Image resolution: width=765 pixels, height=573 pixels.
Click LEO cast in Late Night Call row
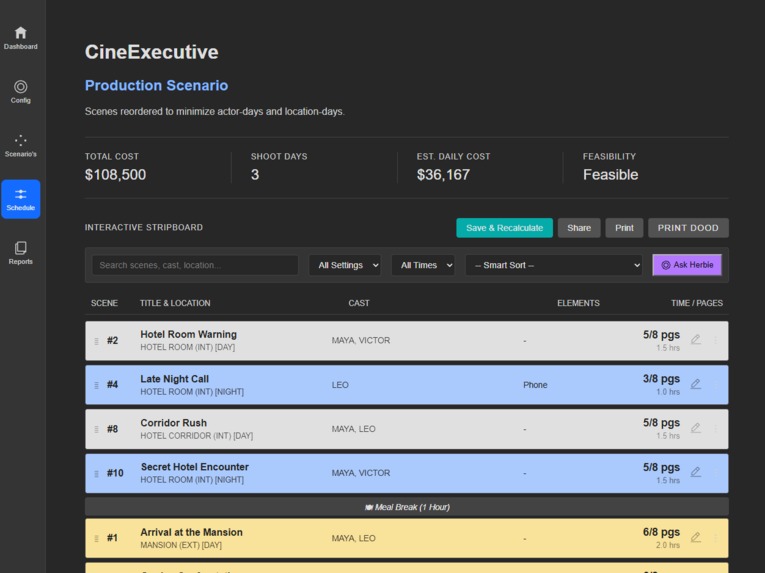[x=340, y=385]
